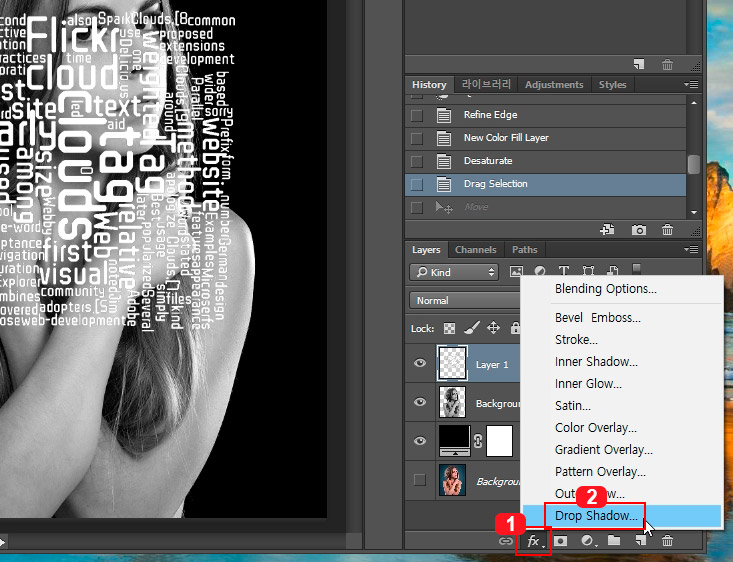This screenshot has height=562, width=733.
Task: Set history brush source for Desaturate
Action: [417, 161]
